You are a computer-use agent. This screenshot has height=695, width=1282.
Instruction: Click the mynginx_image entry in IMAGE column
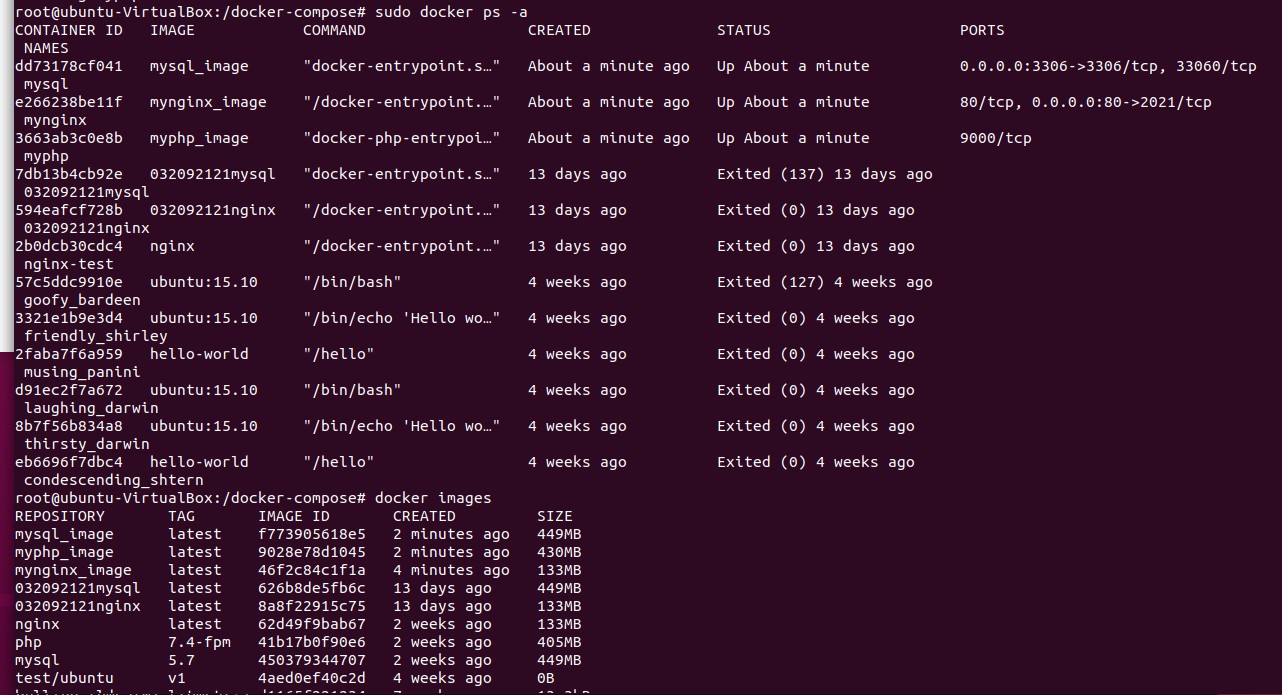[208, 102]
